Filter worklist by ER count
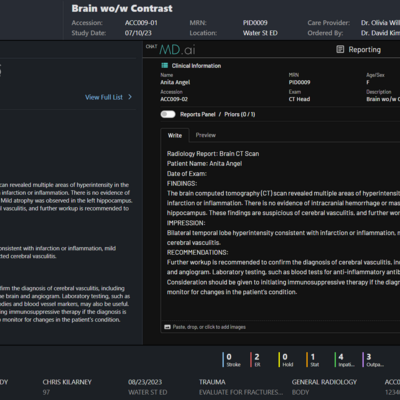The height and width of the screenshot is (400, 400). tap(256, 360)
